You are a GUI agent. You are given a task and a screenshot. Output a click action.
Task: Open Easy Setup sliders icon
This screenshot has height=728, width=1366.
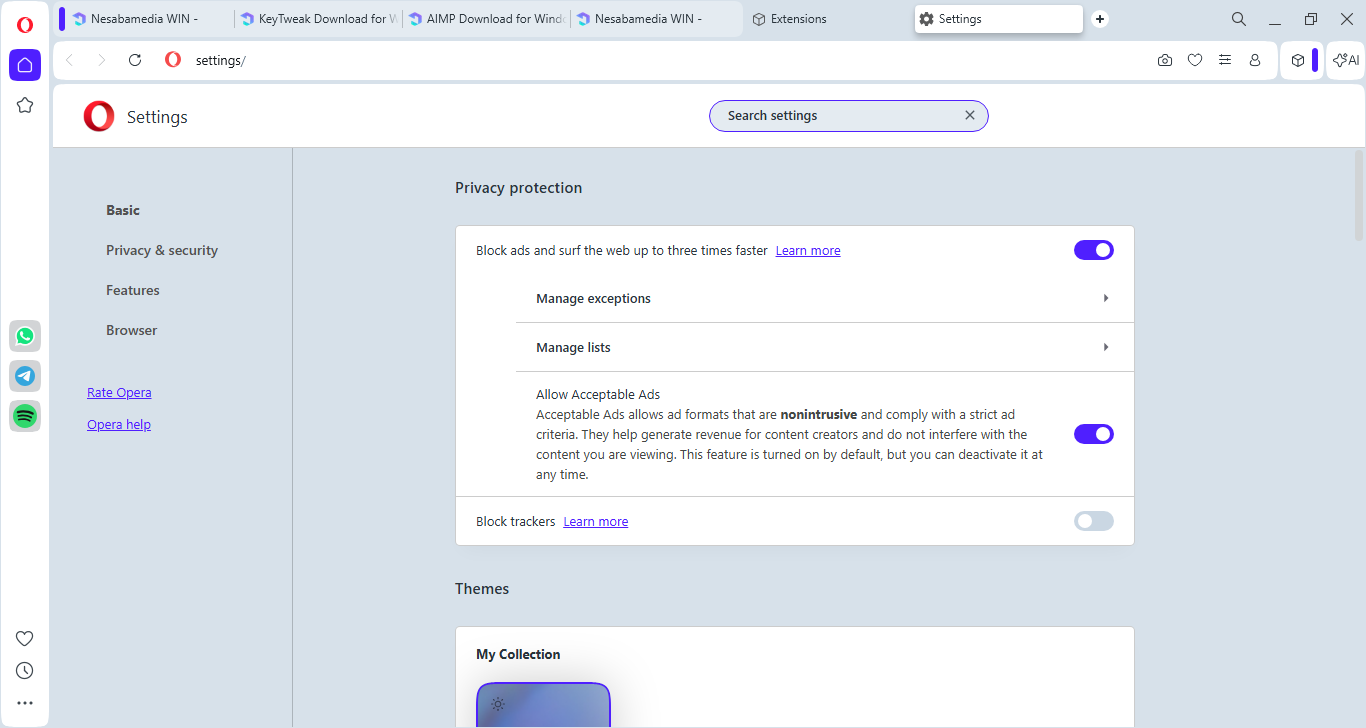pos(1225,60)
